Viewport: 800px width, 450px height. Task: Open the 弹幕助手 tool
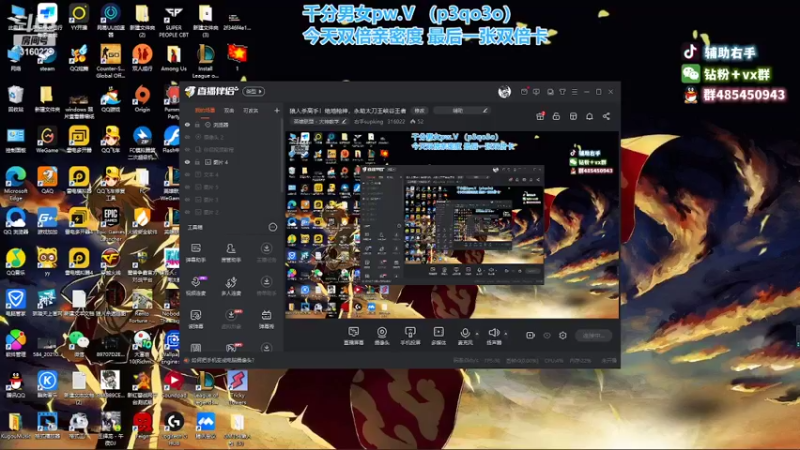[x=196, y=253]
